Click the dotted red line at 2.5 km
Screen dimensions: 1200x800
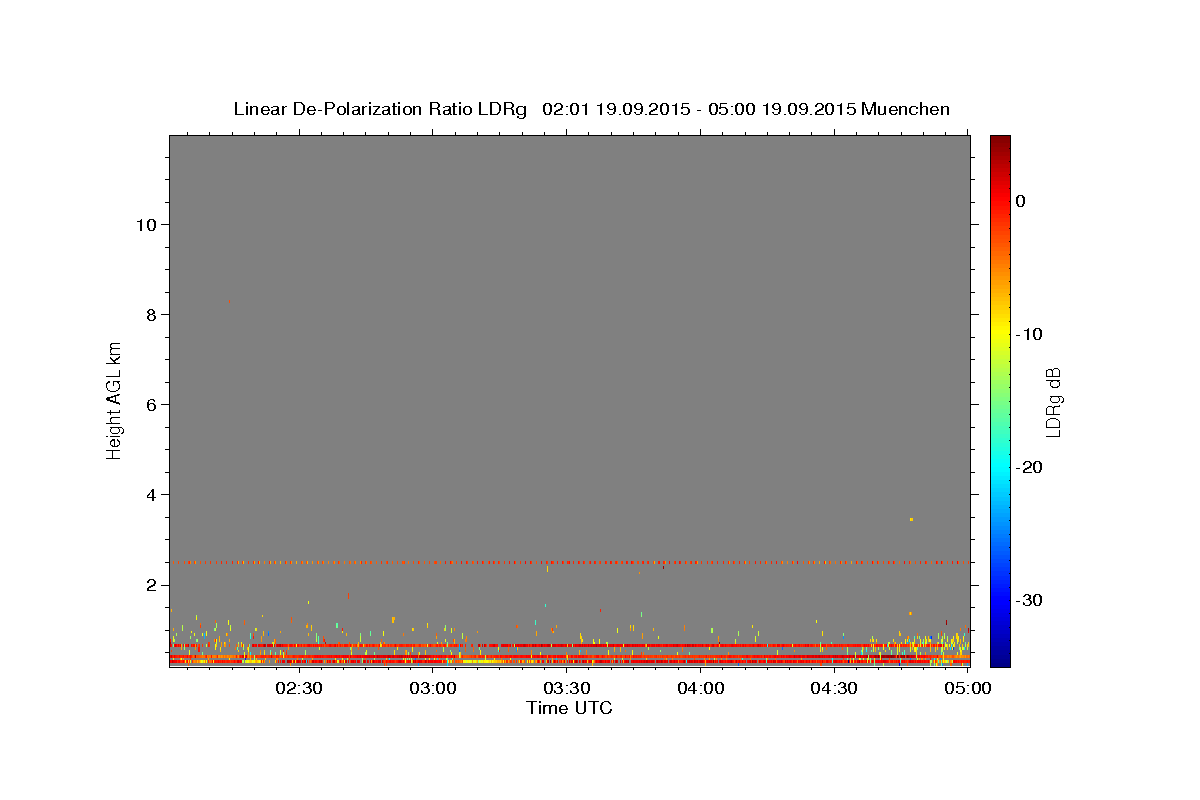[x=569, y=562]
